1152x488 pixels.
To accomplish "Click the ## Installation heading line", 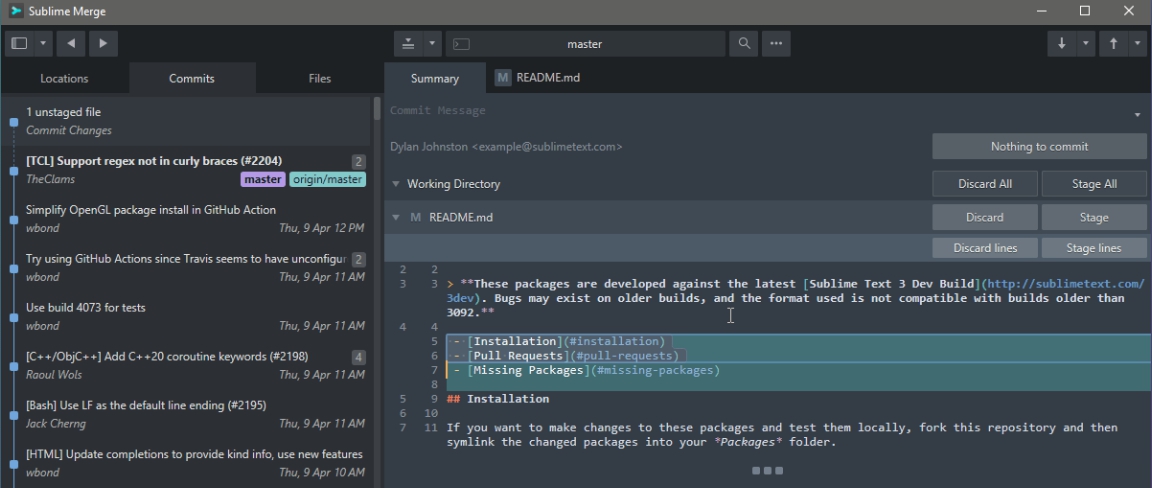I will pos(497,398).
